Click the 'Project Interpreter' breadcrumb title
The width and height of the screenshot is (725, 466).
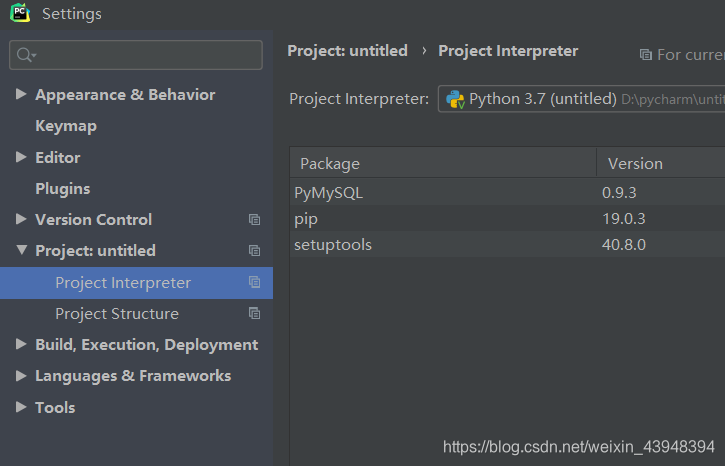pos(508,51)
